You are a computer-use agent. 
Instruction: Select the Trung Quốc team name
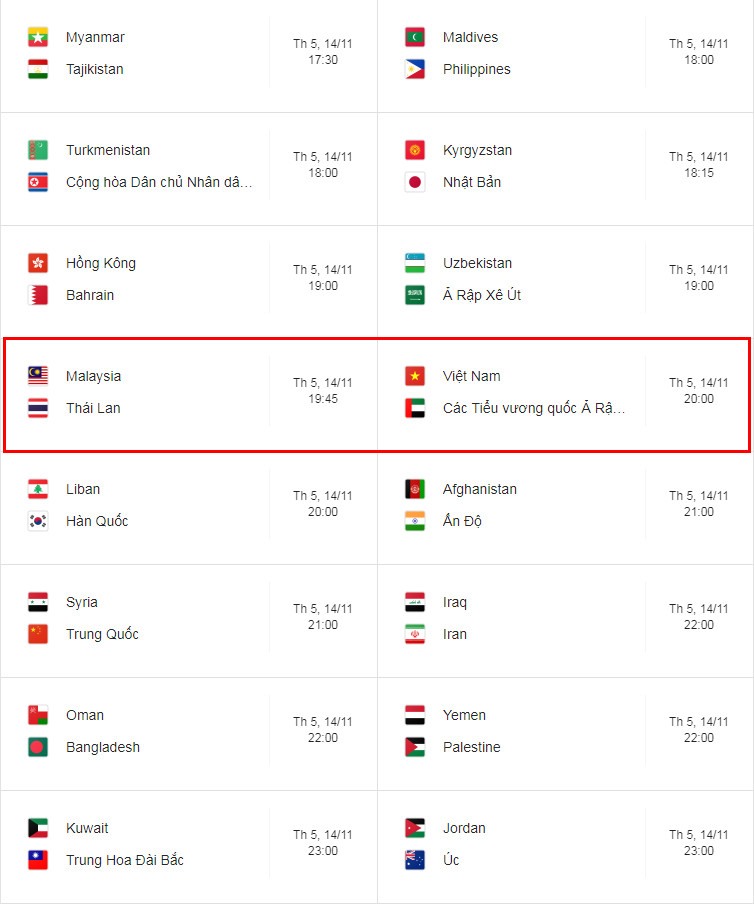[x=103, y=634]
